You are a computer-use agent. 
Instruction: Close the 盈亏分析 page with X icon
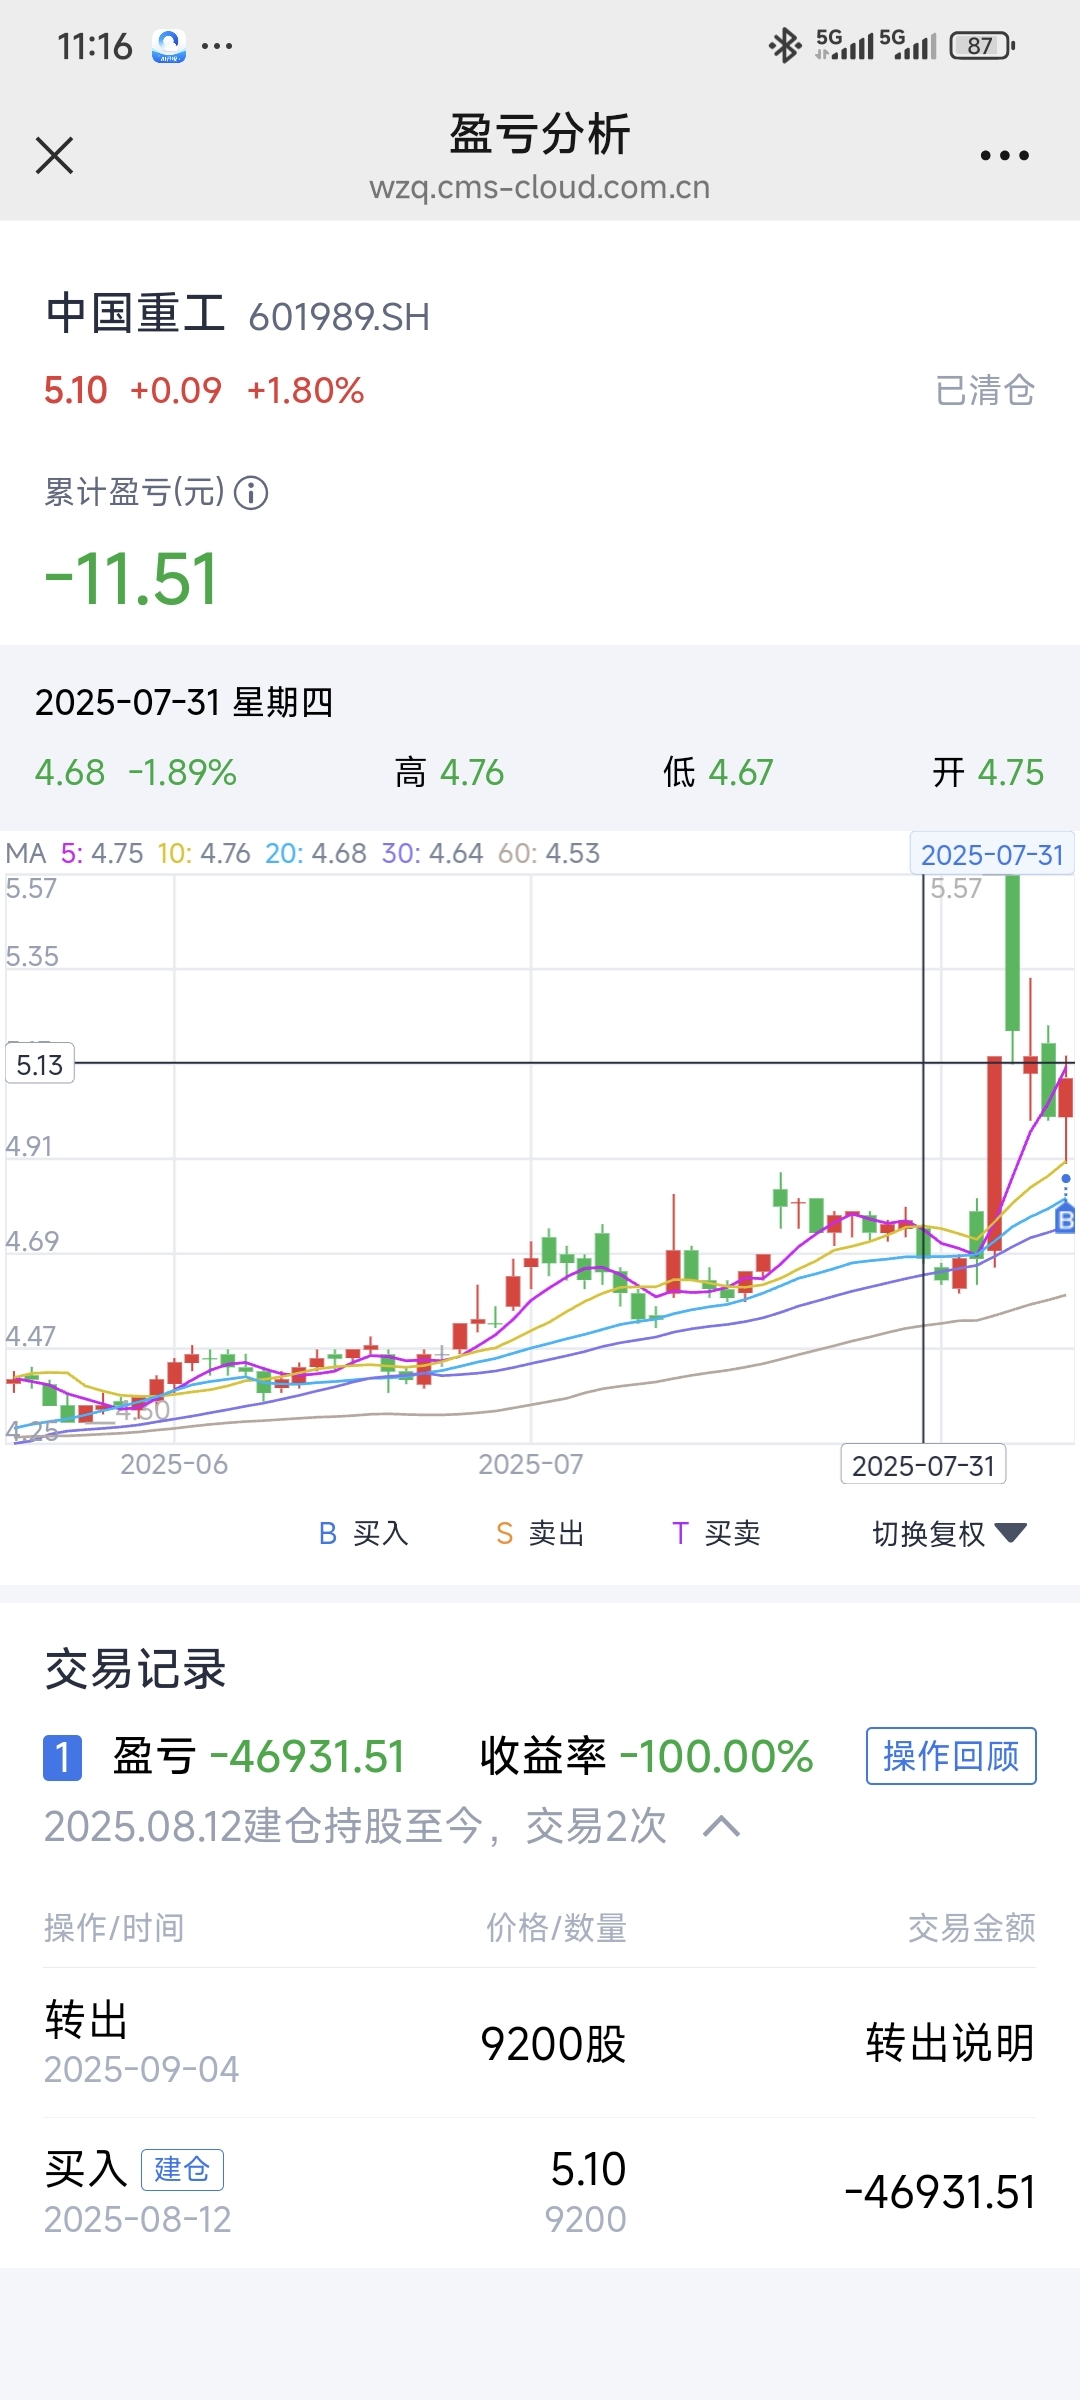tap(54, 156)
